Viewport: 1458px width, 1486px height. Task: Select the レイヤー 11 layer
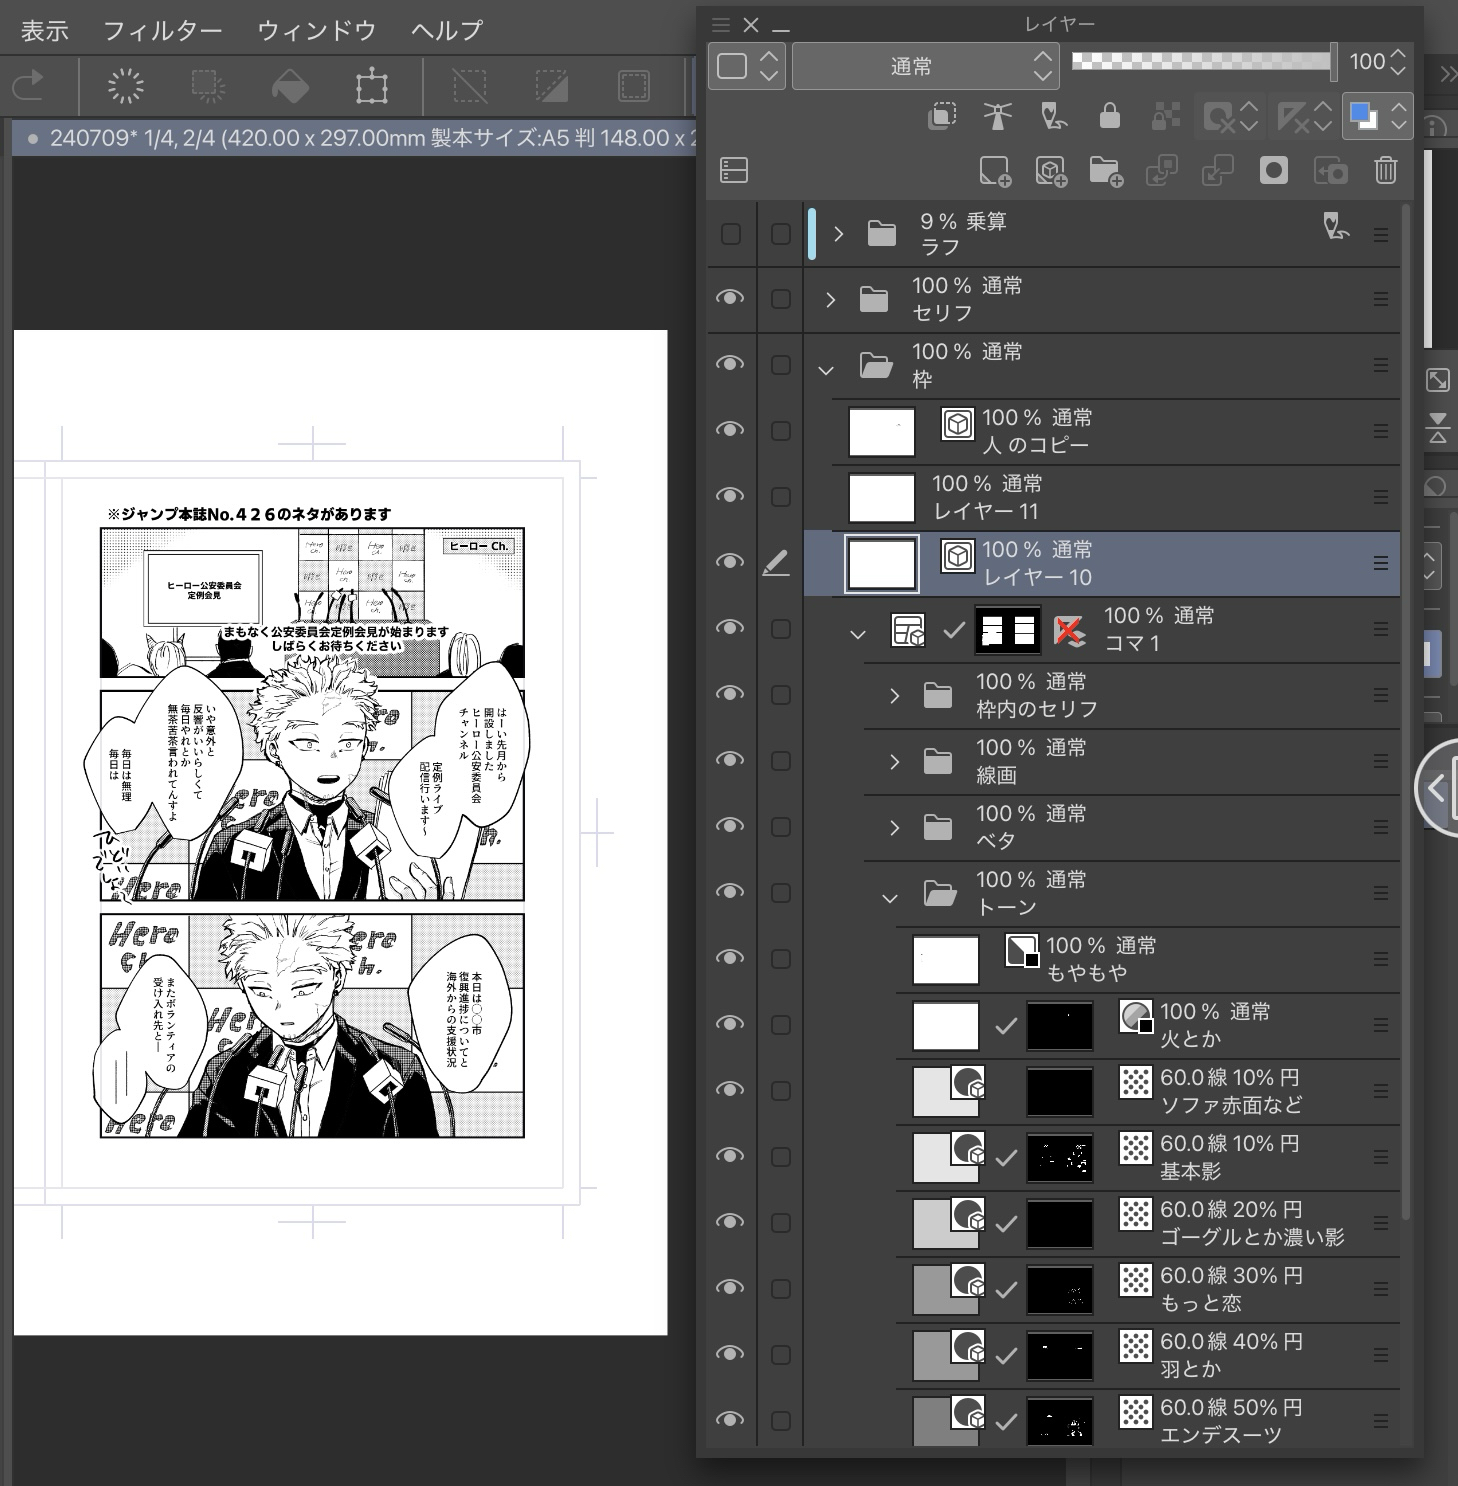click(x=1100, y=497)
